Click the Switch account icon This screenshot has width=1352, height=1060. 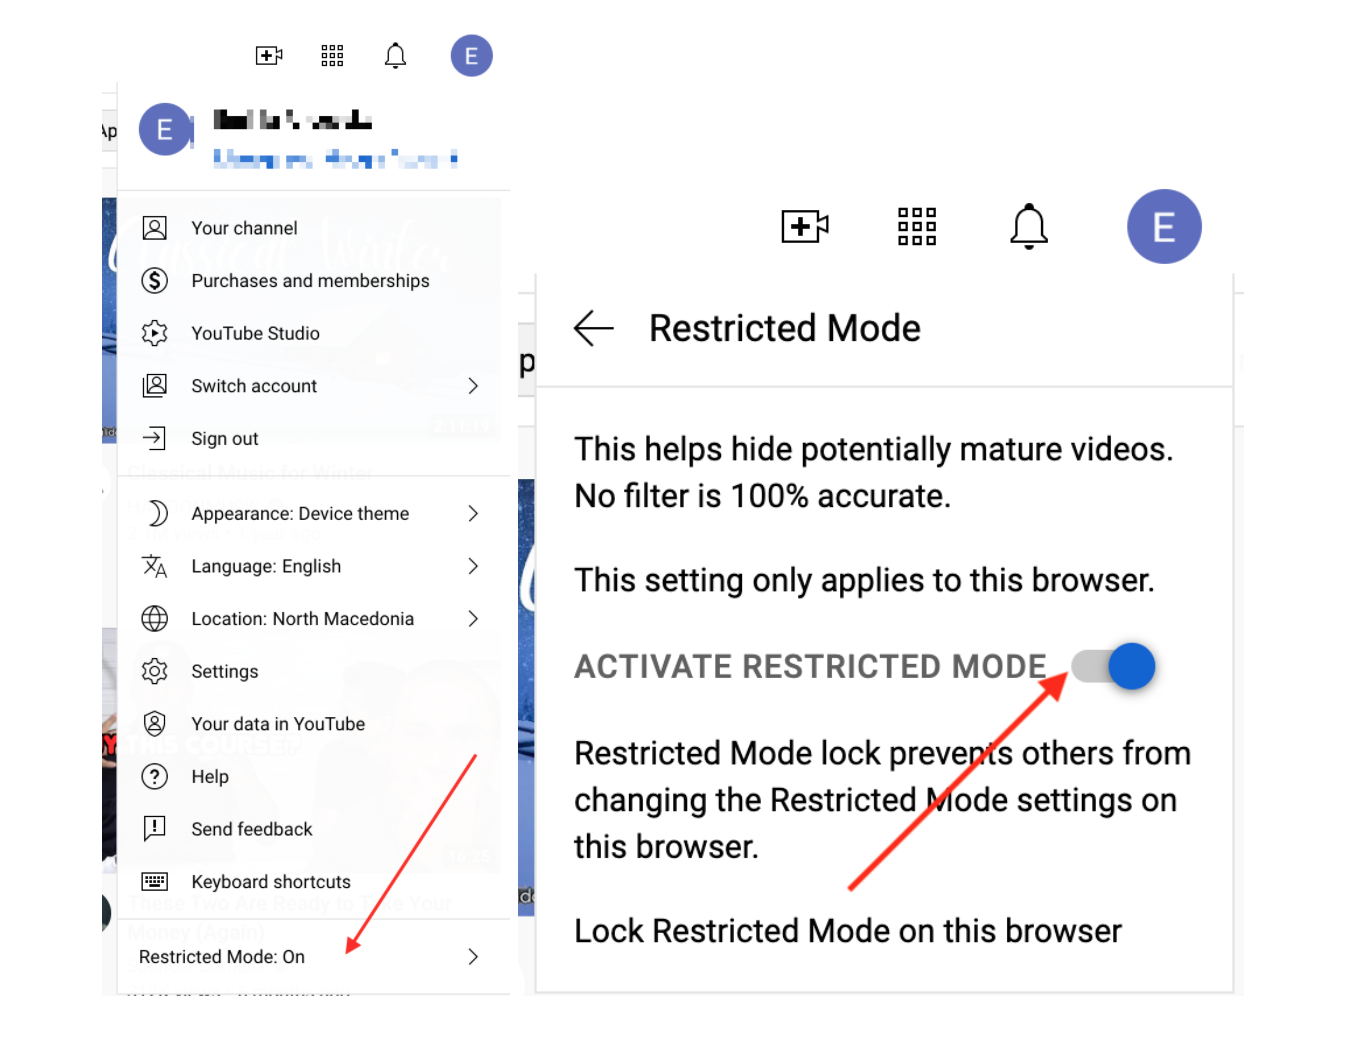pos(155,386)
